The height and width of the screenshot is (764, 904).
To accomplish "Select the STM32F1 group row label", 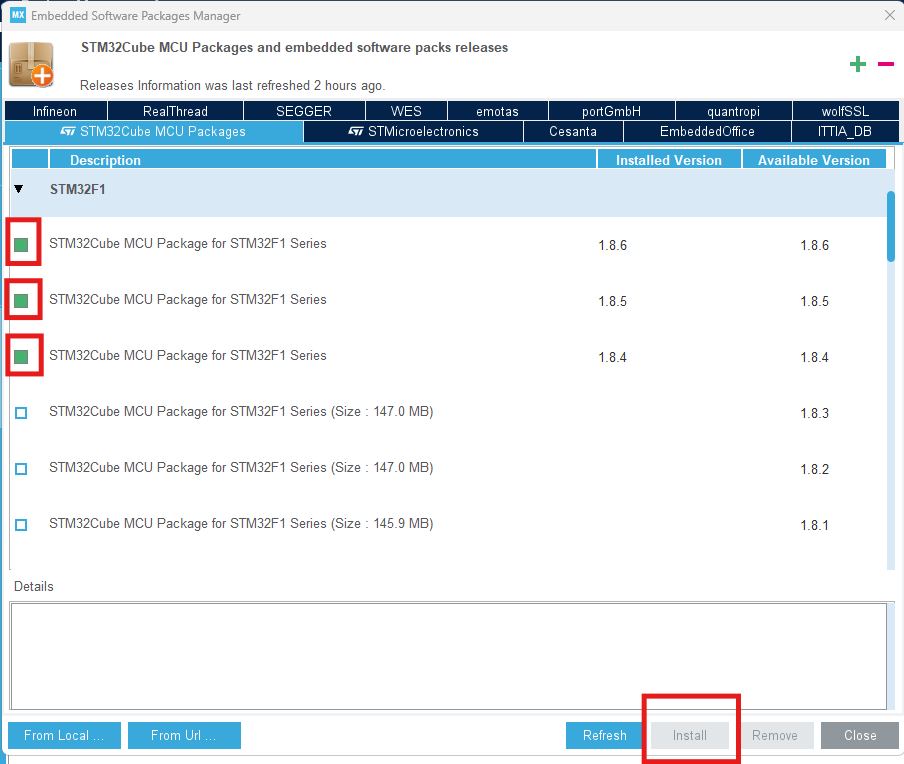I will pyautogui.click(x=78, y=189).
